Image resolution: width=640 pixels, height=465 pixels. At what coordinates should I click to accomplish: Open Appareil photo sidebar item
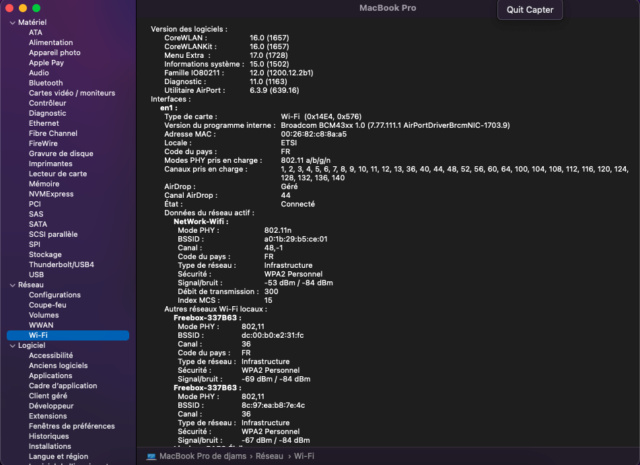[x=55, y=53]
